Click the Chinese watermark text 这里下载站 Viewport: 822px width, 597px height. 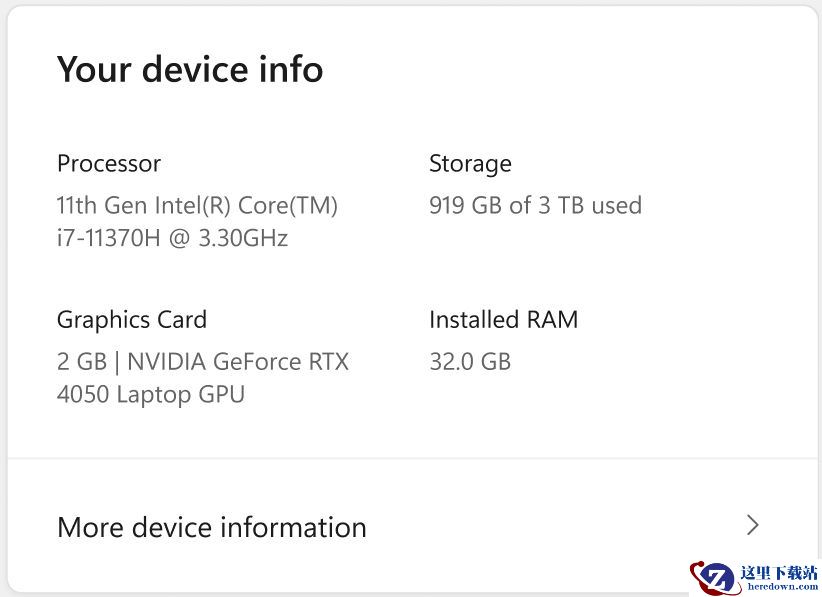[x=780, y=572]
